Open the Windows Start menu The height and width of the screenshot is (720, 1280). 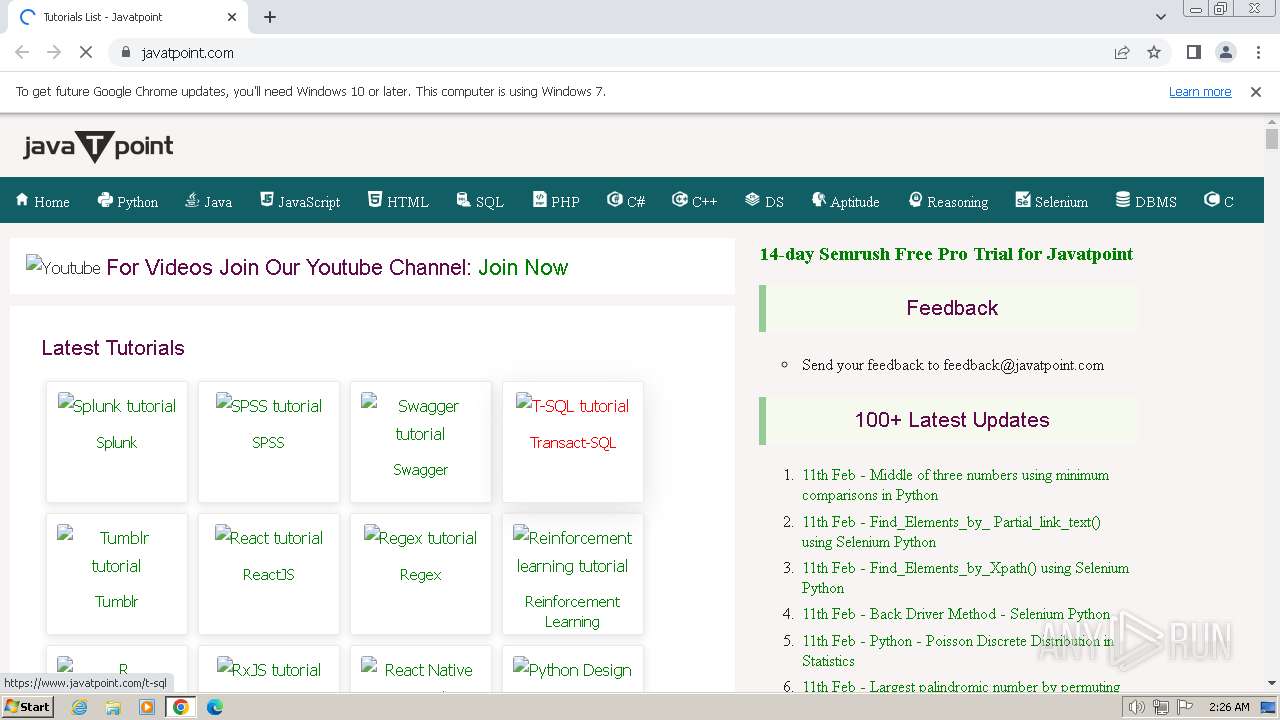(28, 707)
